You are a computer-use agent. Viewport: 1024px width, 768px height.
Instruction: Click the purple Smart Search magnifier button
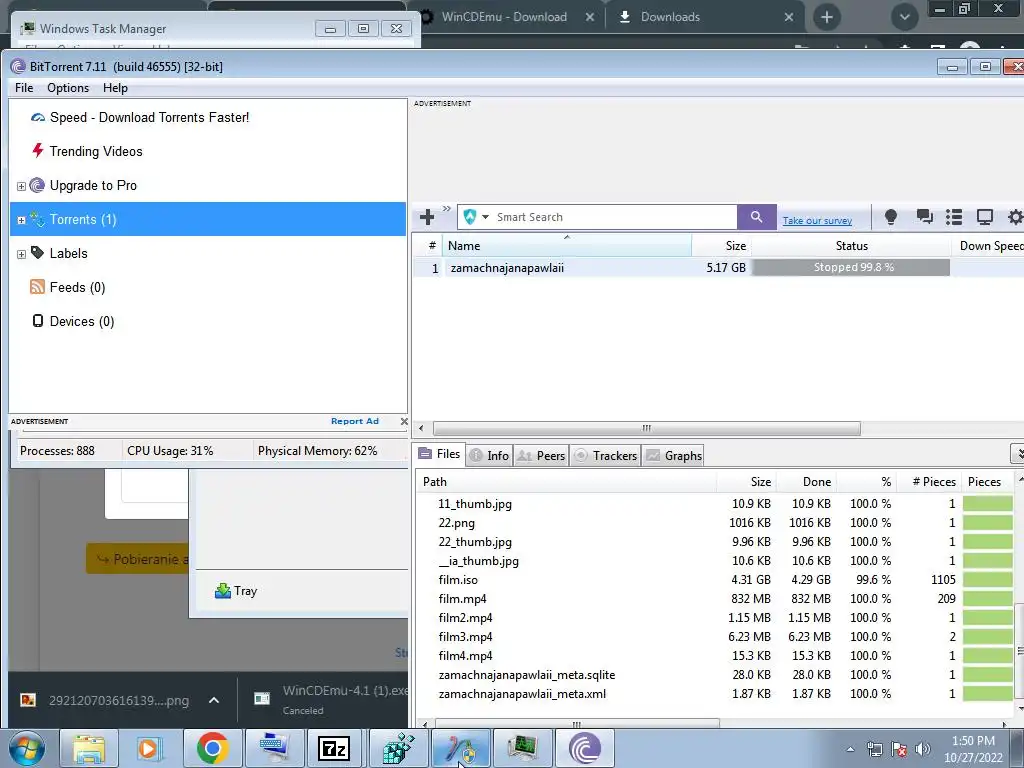tap(756, 217)
